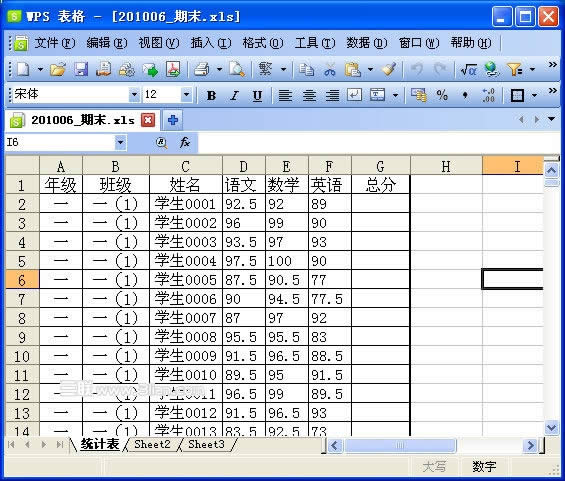Toggle Bold formatting
The height and width of the screenshot is (481, 565).
(x=211, y=95)
